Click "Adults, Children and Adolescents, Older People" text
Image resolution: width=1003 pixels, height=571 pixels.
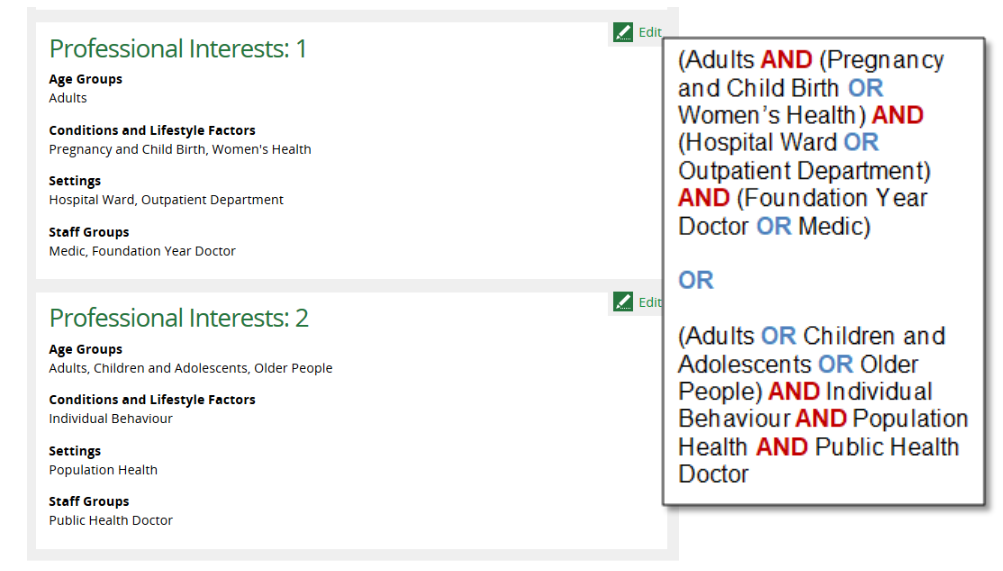pyautogui.click(x=190, y=368)
